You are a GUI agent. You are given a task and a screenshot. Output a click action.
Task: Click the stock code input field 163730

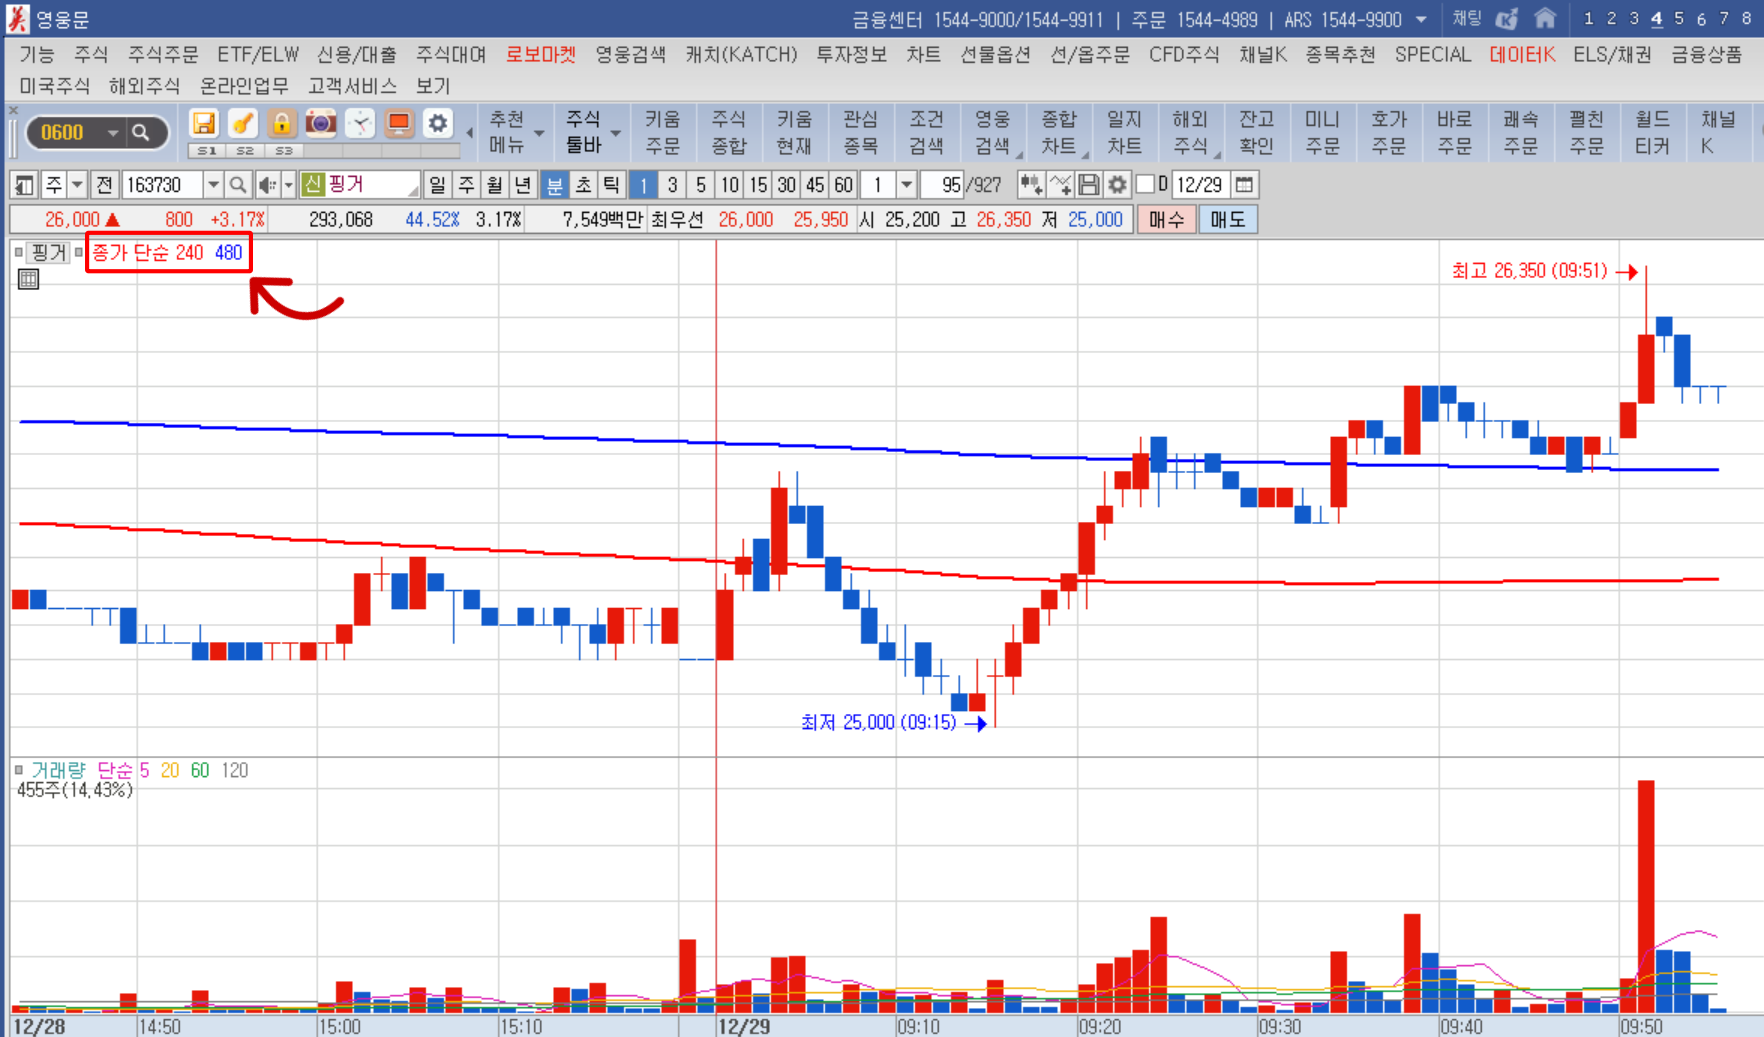tap(162, 185)
